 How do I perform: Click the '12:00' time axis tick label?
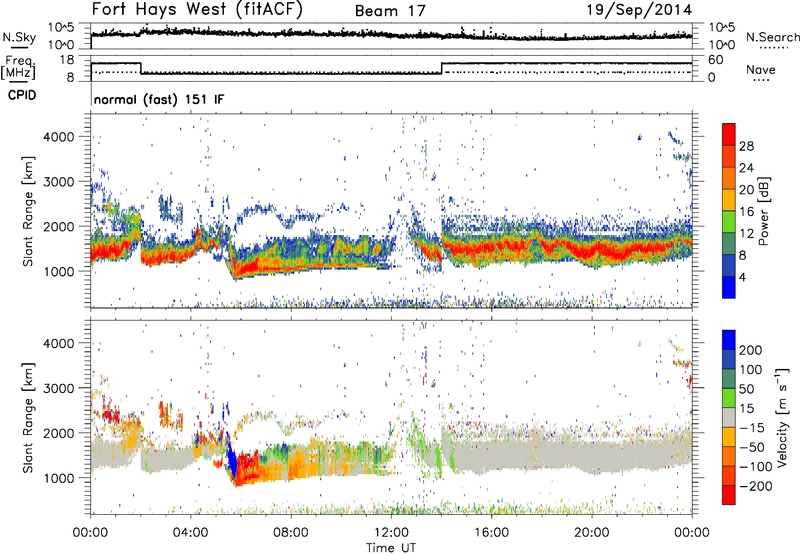click(391, 533)
